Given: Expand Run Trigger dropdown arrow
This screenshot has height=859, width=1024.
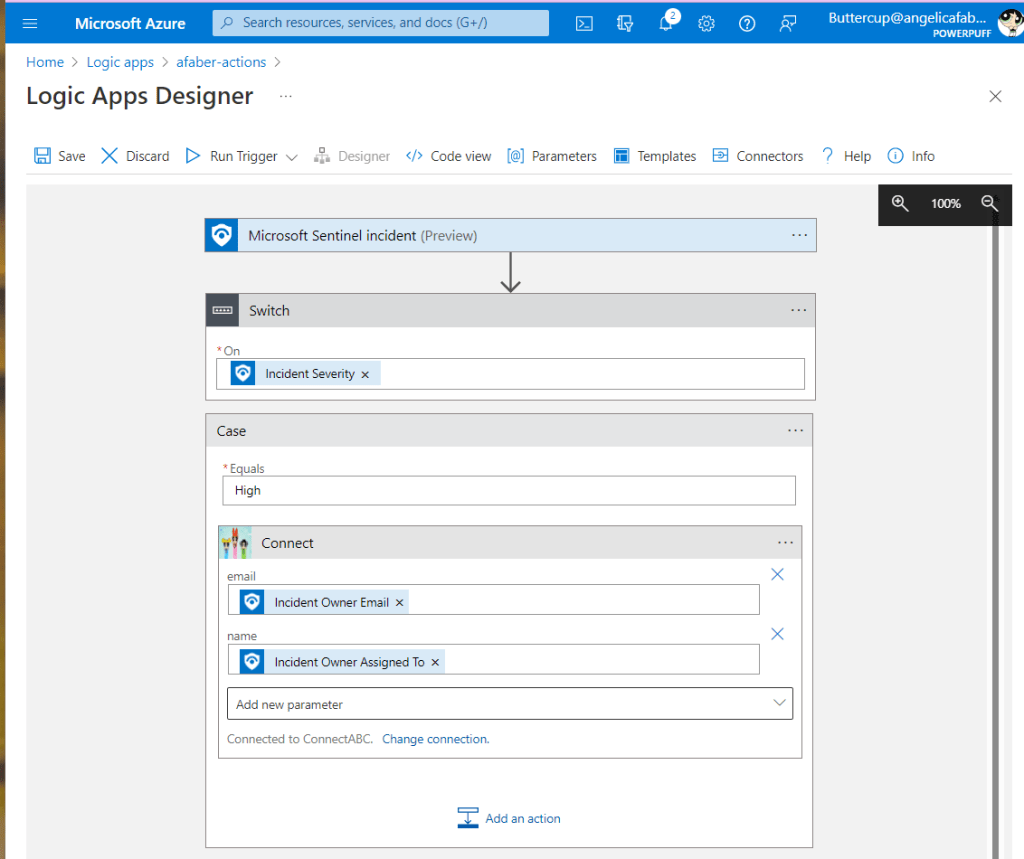Looking at the screenshot, I should (x=292, y=157).
